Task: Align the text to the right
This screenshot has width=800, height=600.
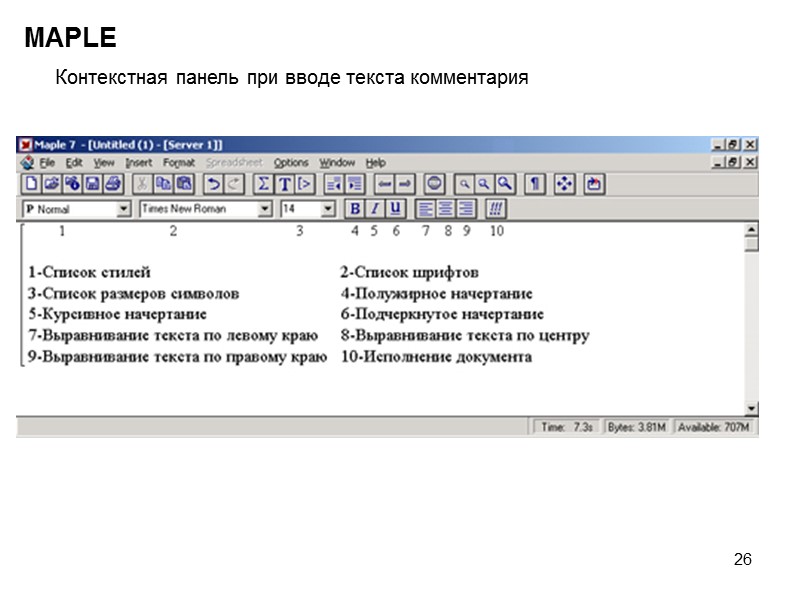Action: coord(466,208)
